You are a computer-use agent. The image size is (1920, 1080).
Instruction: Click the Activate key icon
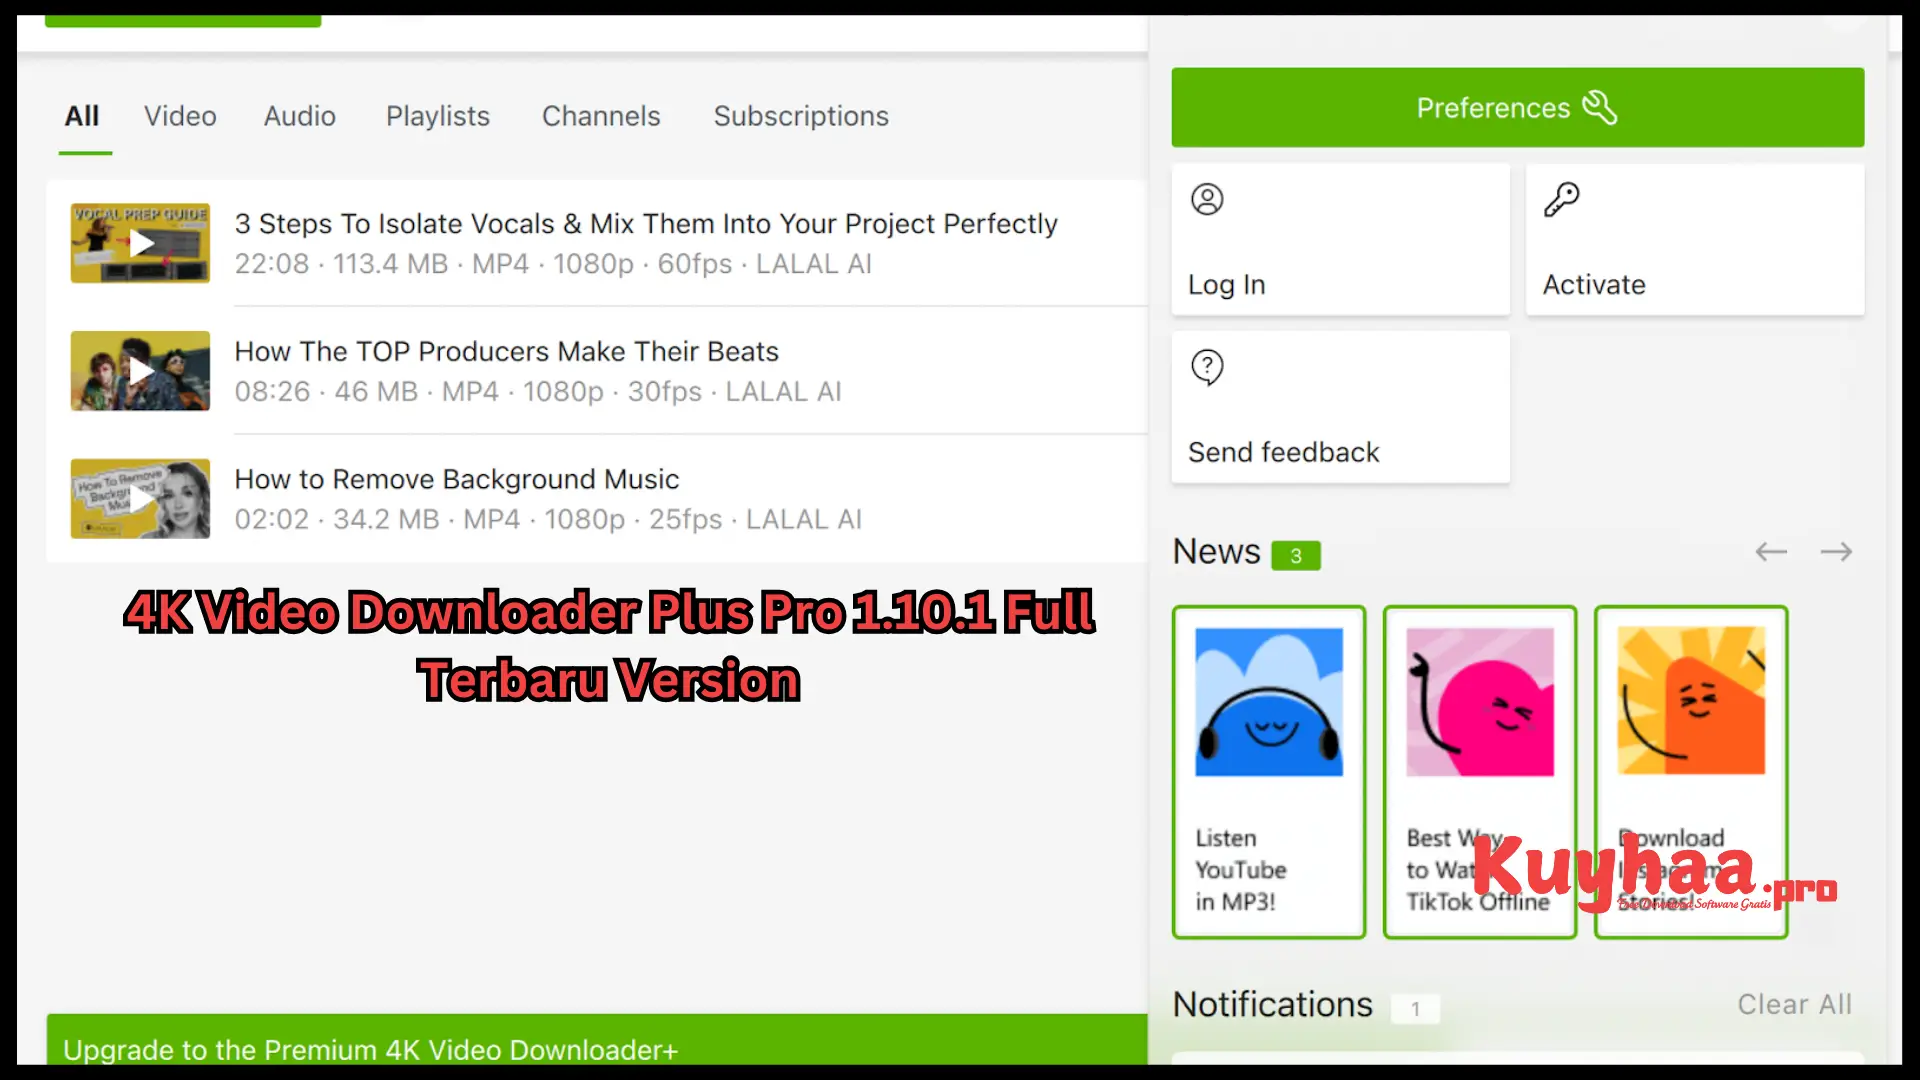coord(1561,199)
